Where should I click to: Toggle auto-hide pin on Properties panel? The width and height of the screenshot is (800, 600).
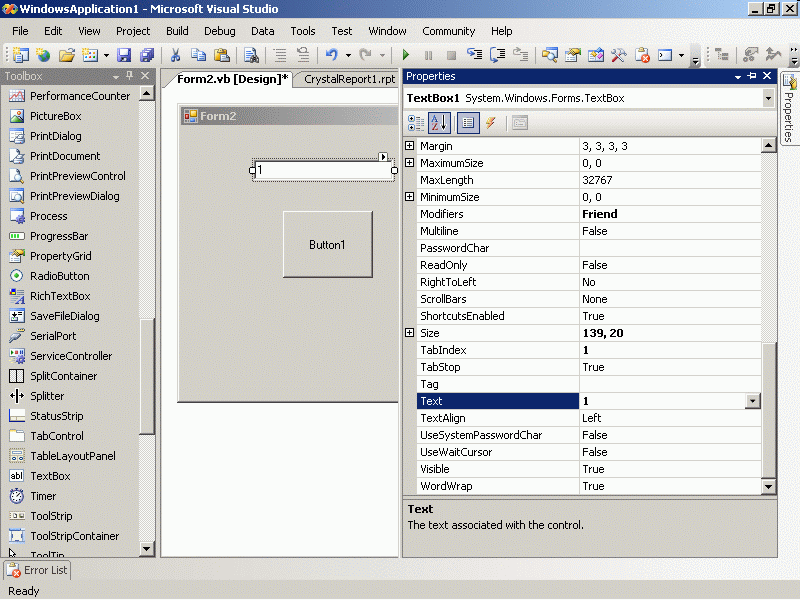coord(752,76)
